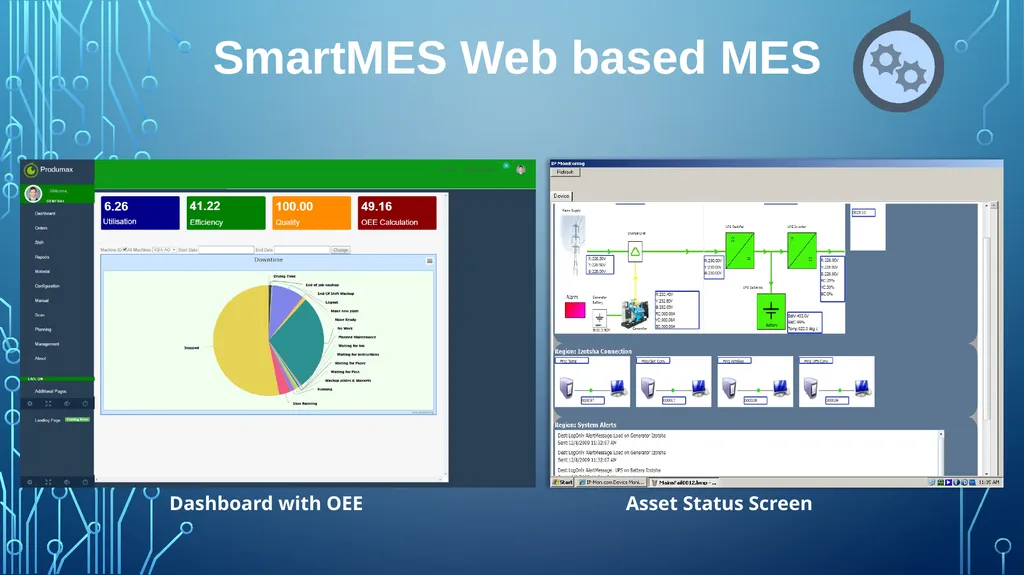Click power icon below Additional Pages
Screen dimensions: 1024x575
click(x=85, y=404)
